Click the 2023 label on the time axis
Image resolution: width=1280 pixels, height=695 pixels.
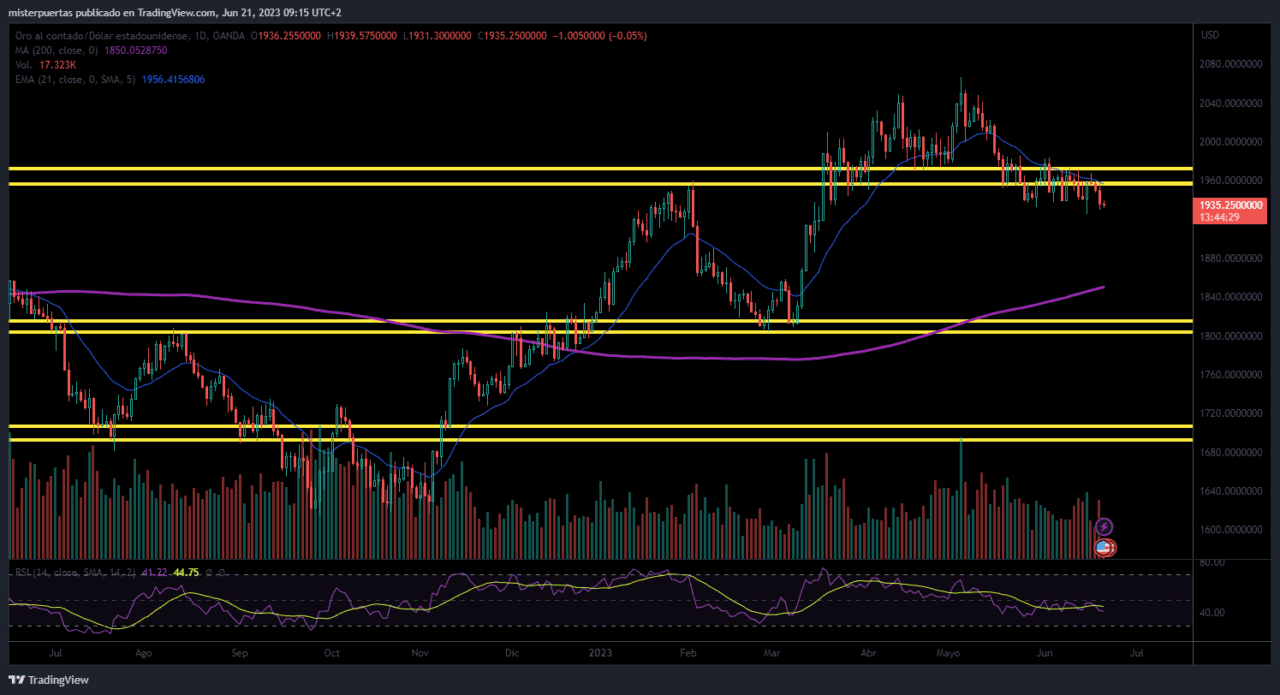[x=600, y=652]
